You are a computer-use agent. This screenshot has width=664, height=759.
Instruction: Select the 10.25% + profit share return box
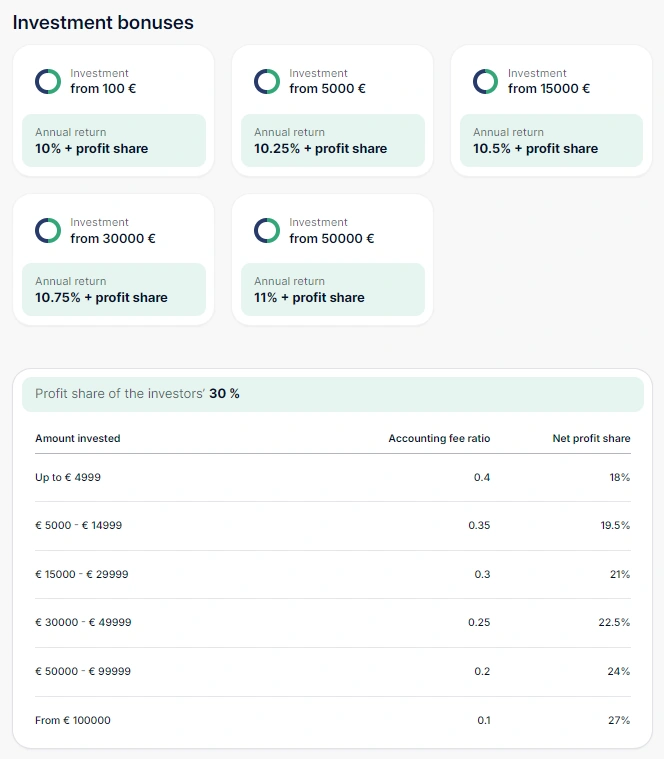[x=333, y=140]
